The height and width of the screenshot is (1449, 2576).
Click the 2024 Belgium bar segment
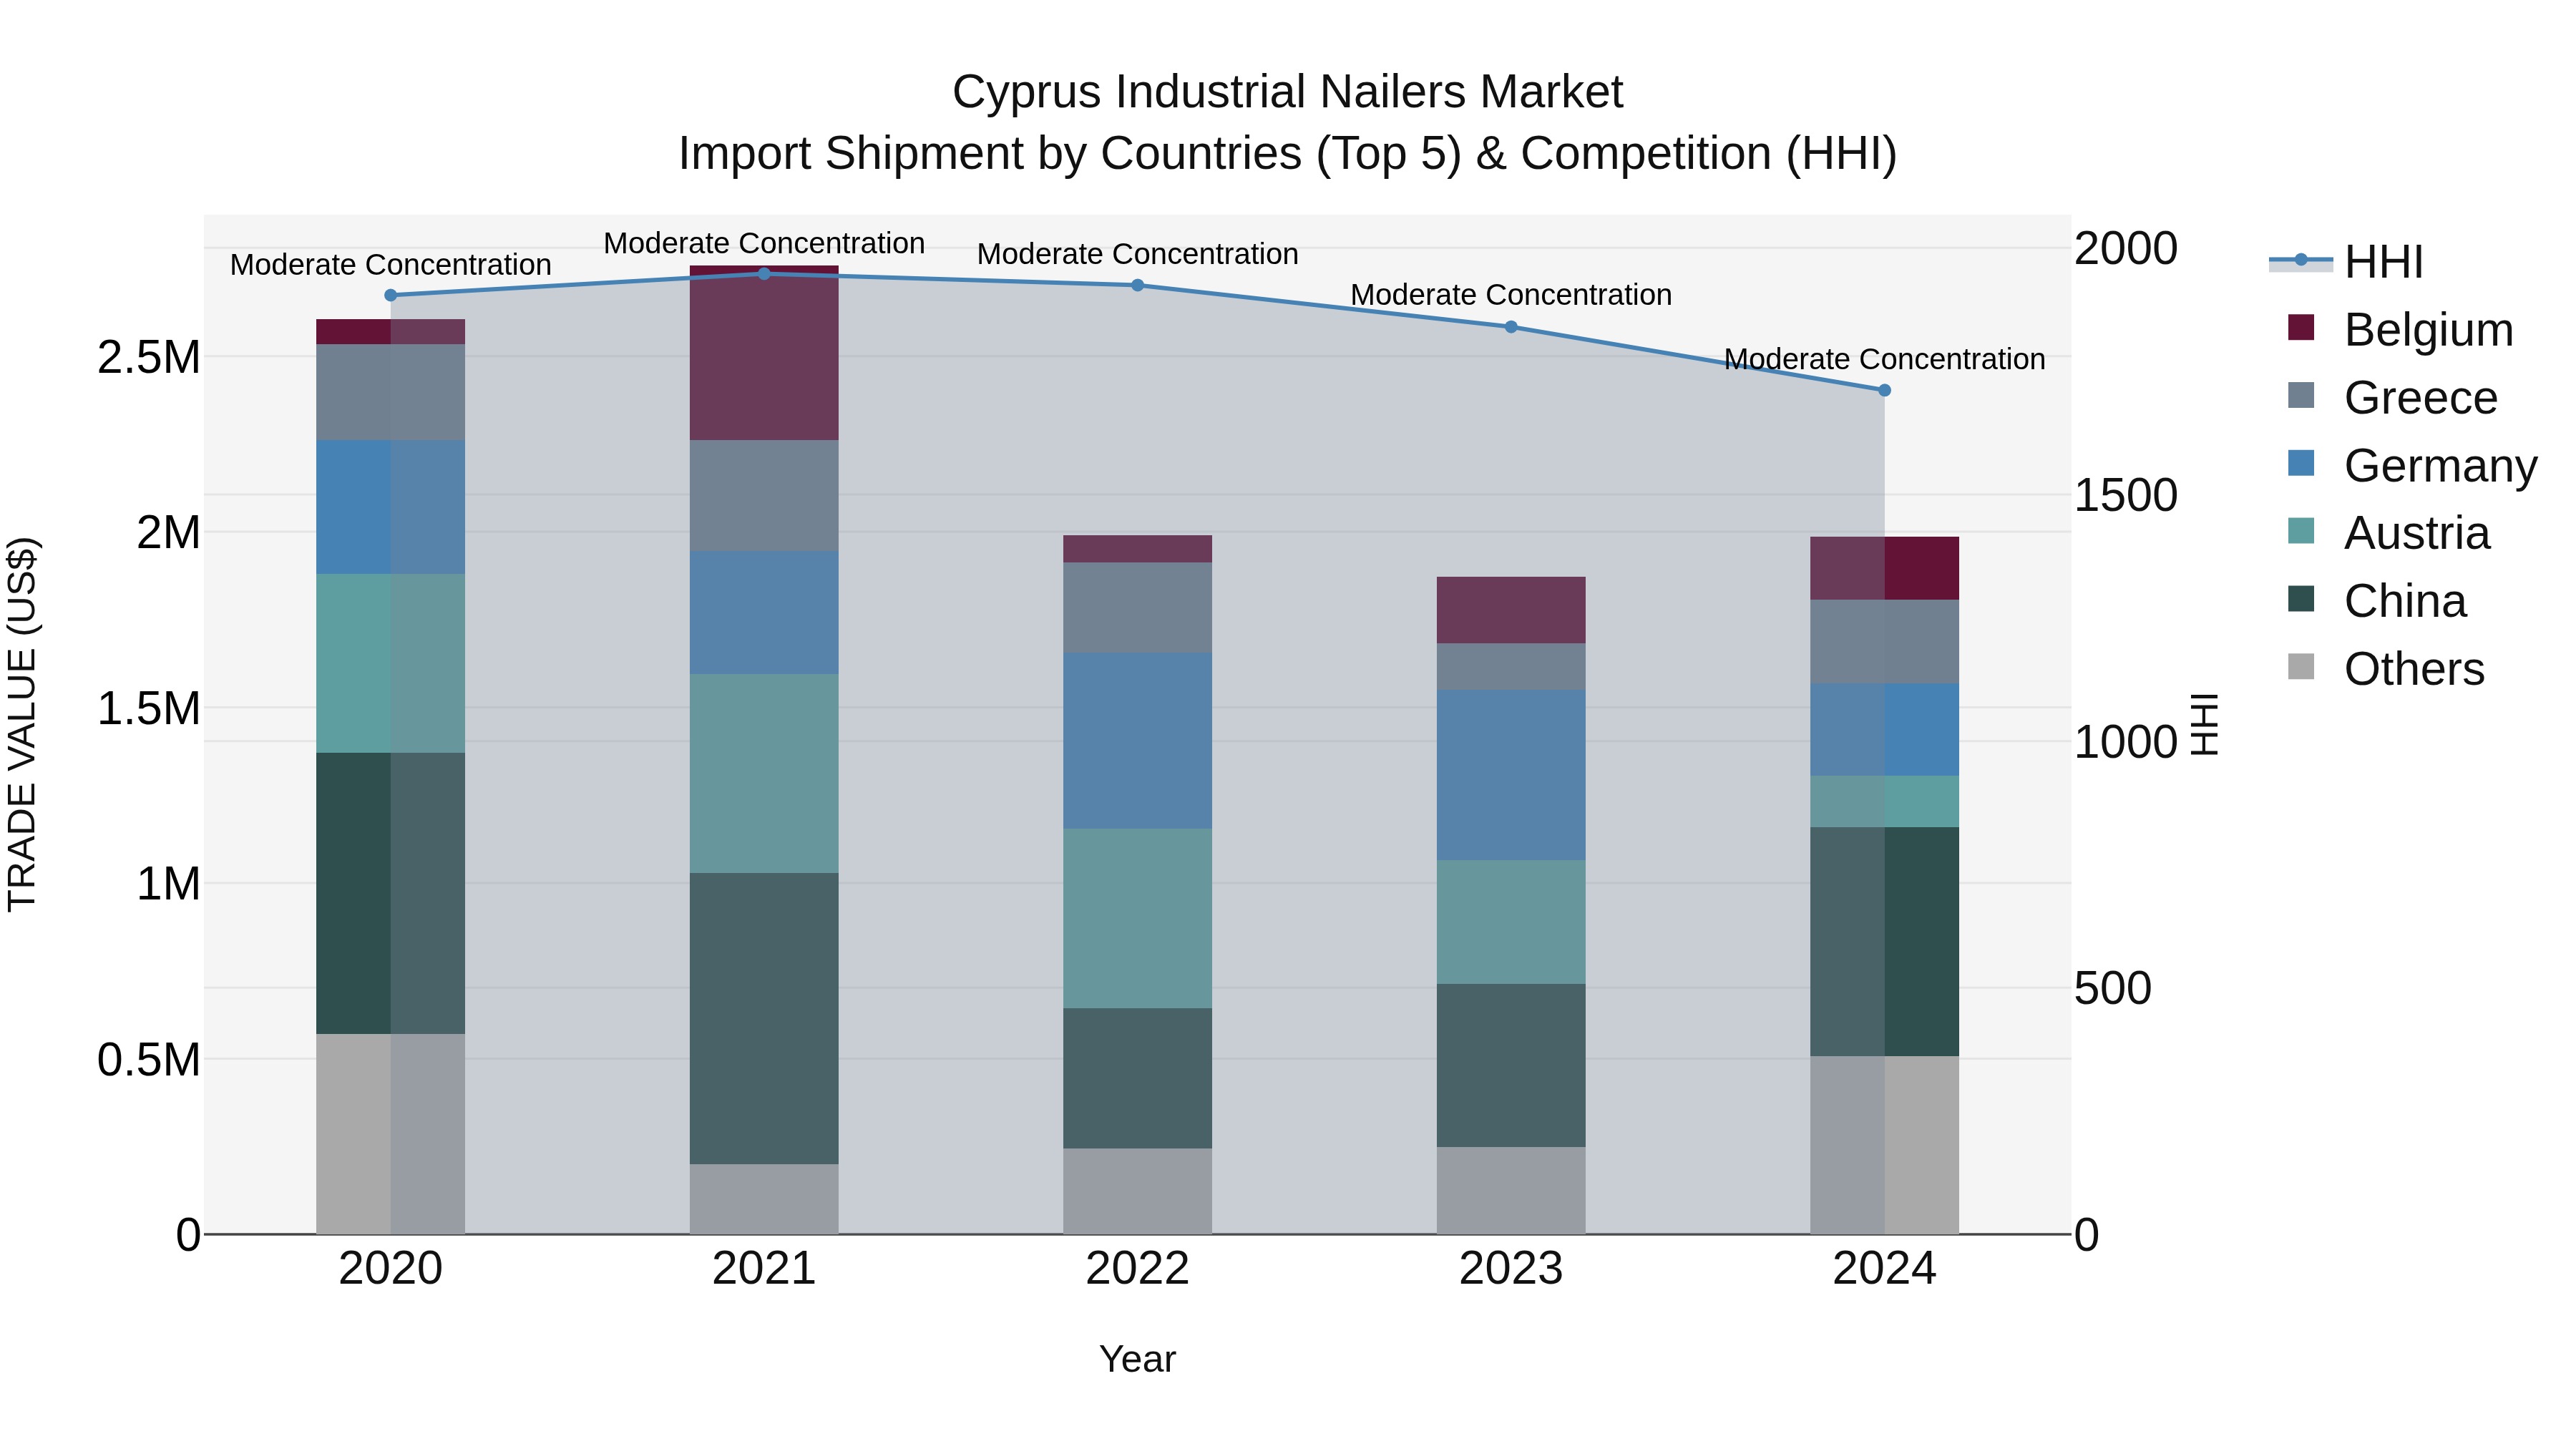(1884, 568)
